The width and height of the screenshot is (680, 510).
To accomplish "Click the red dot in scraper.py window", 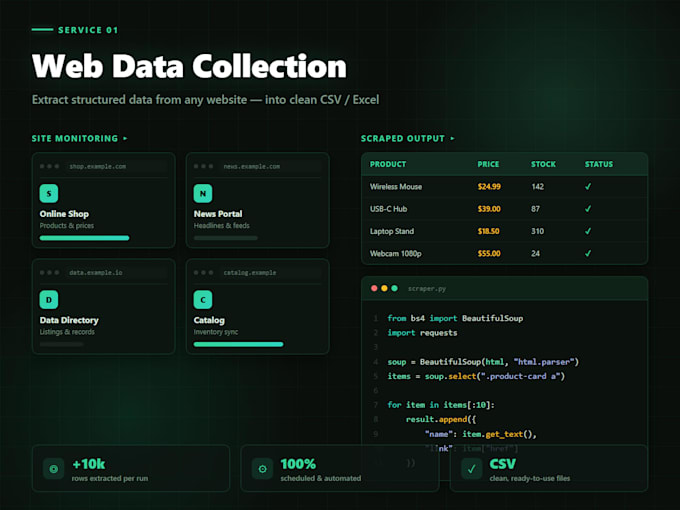I will (374, 288).
